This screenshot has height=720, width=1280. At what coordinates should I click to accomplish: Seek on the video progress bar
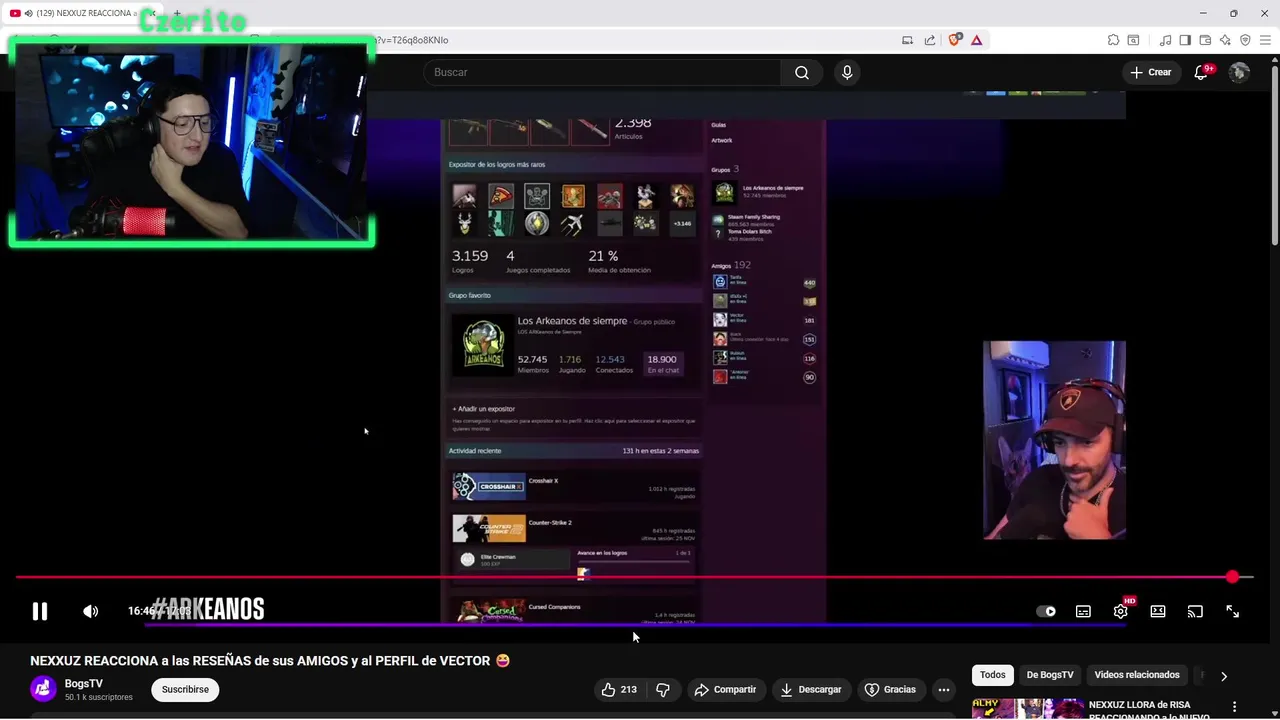point(634,577)
